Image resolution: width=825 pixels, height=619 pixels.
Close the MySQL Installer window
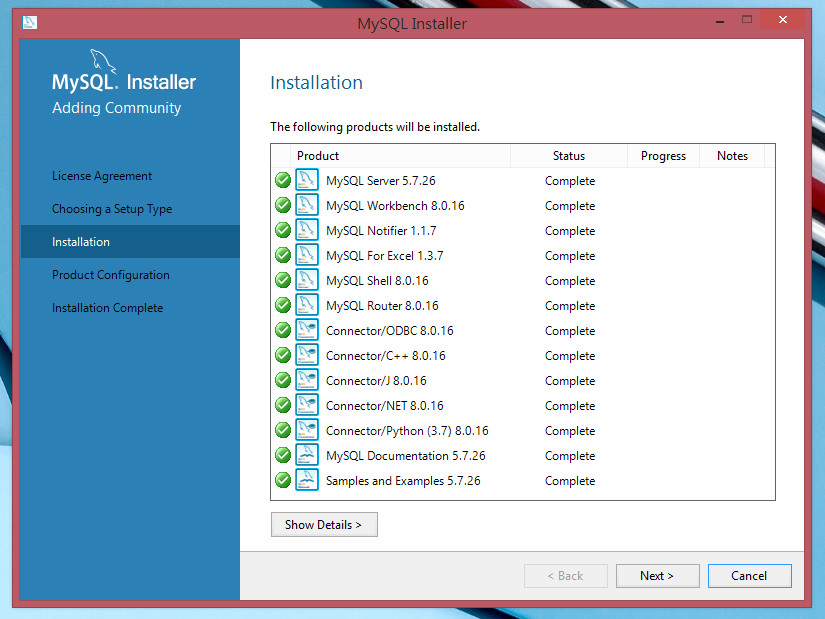click(x=783, y=20)
